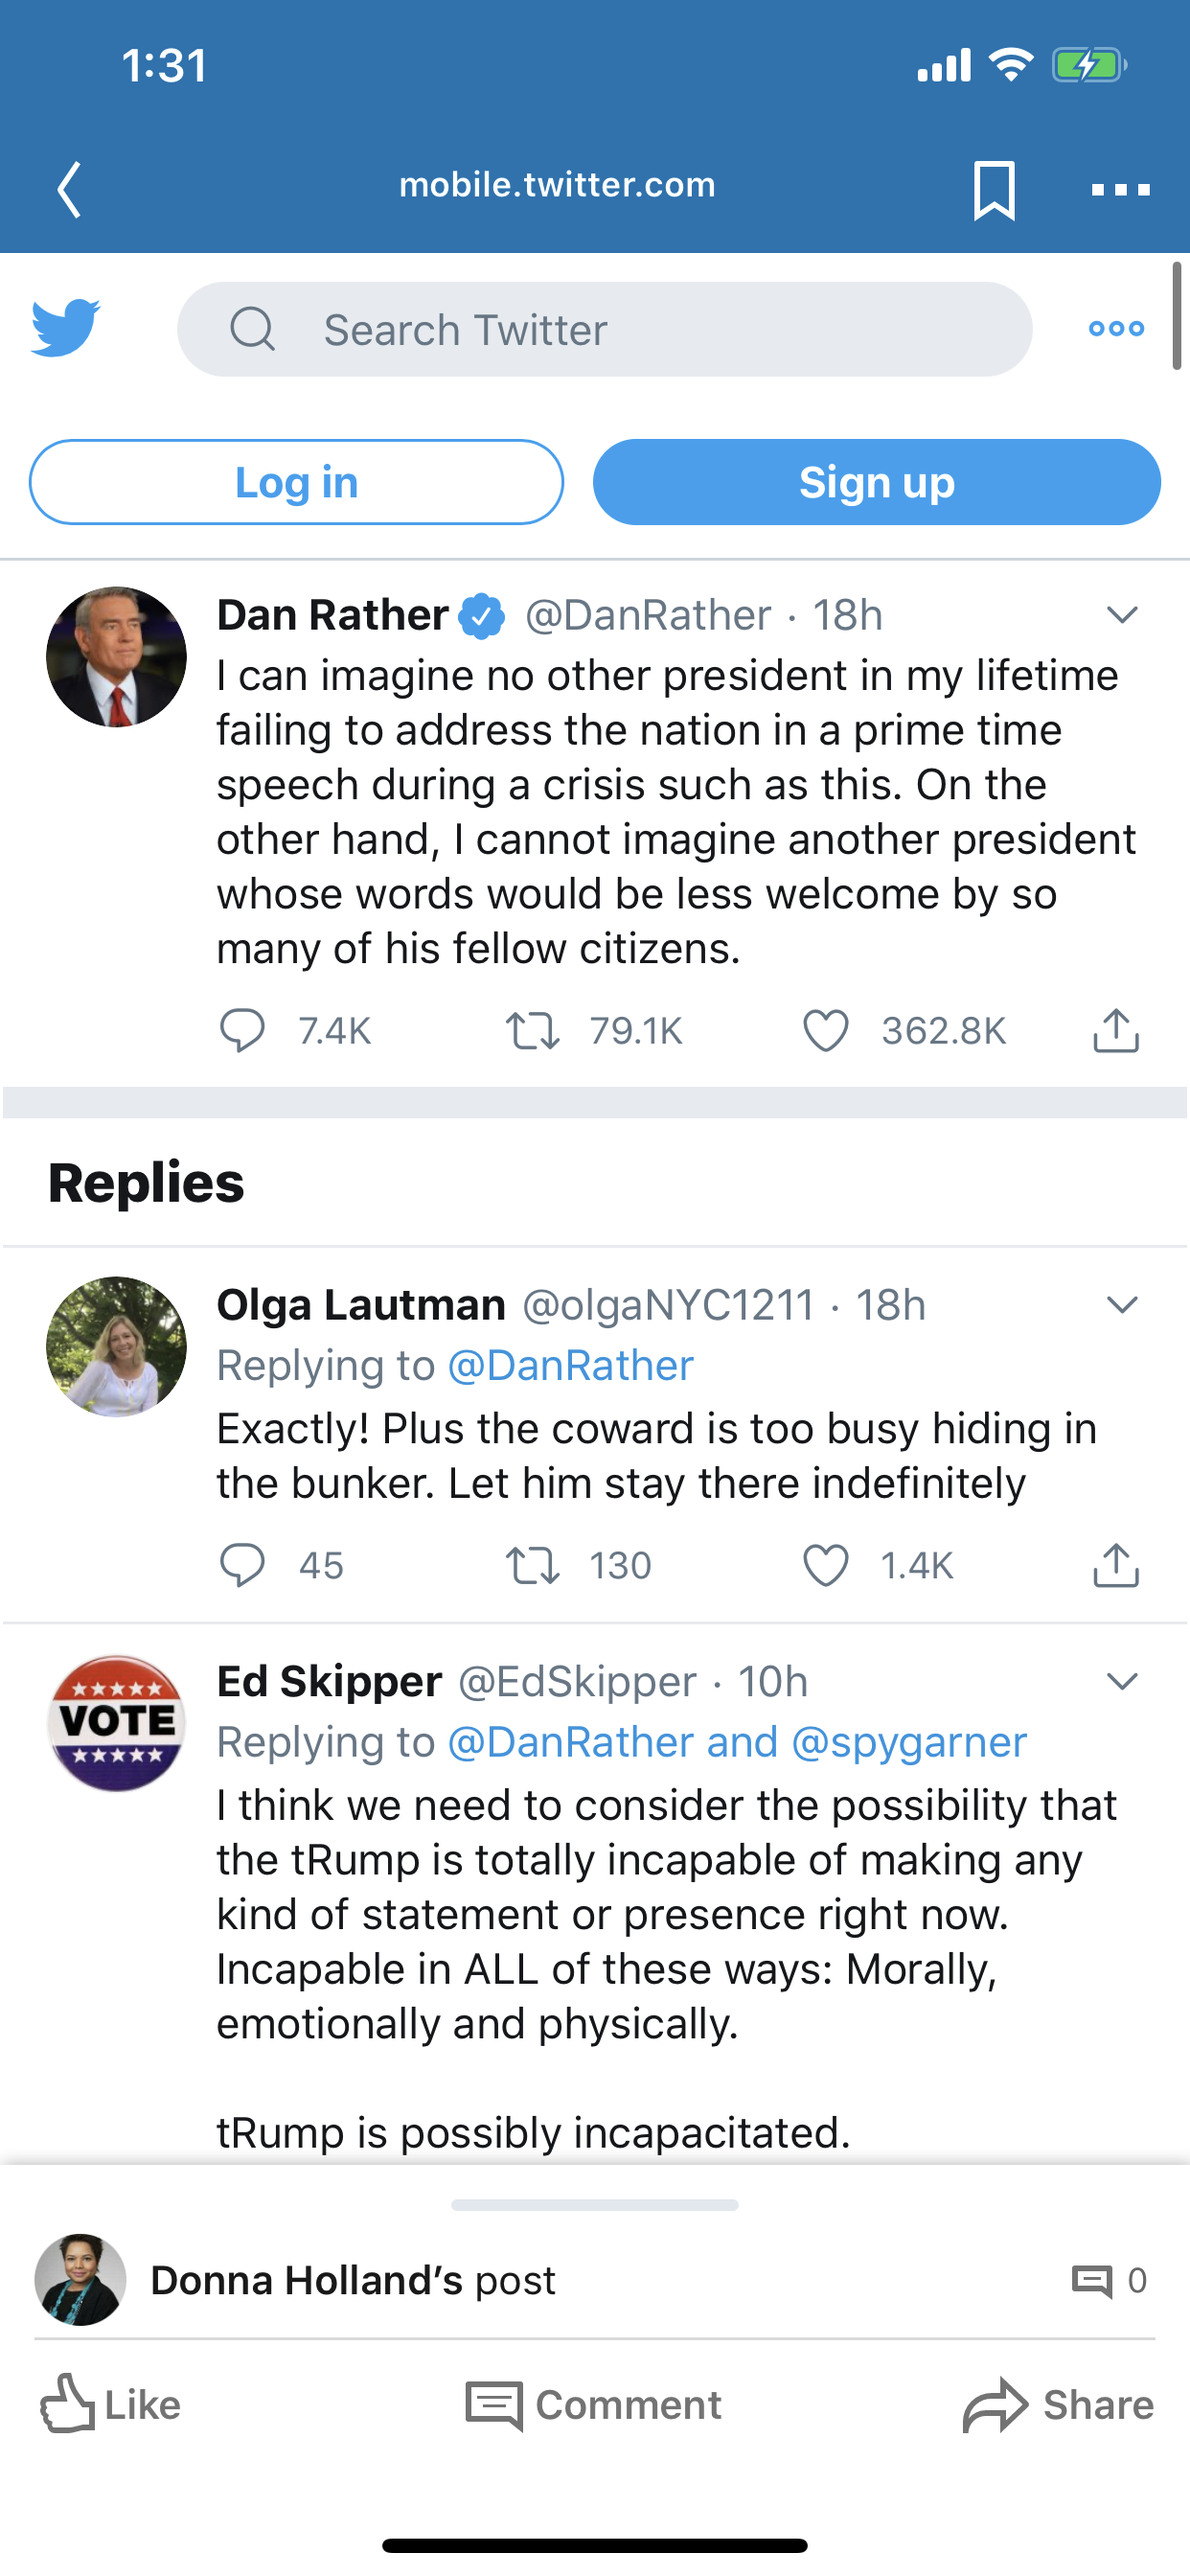The image size is (1190, 2576).
Task: Tap the drag handle above Donna Holland's post
Action: (x=594, y=2205)
